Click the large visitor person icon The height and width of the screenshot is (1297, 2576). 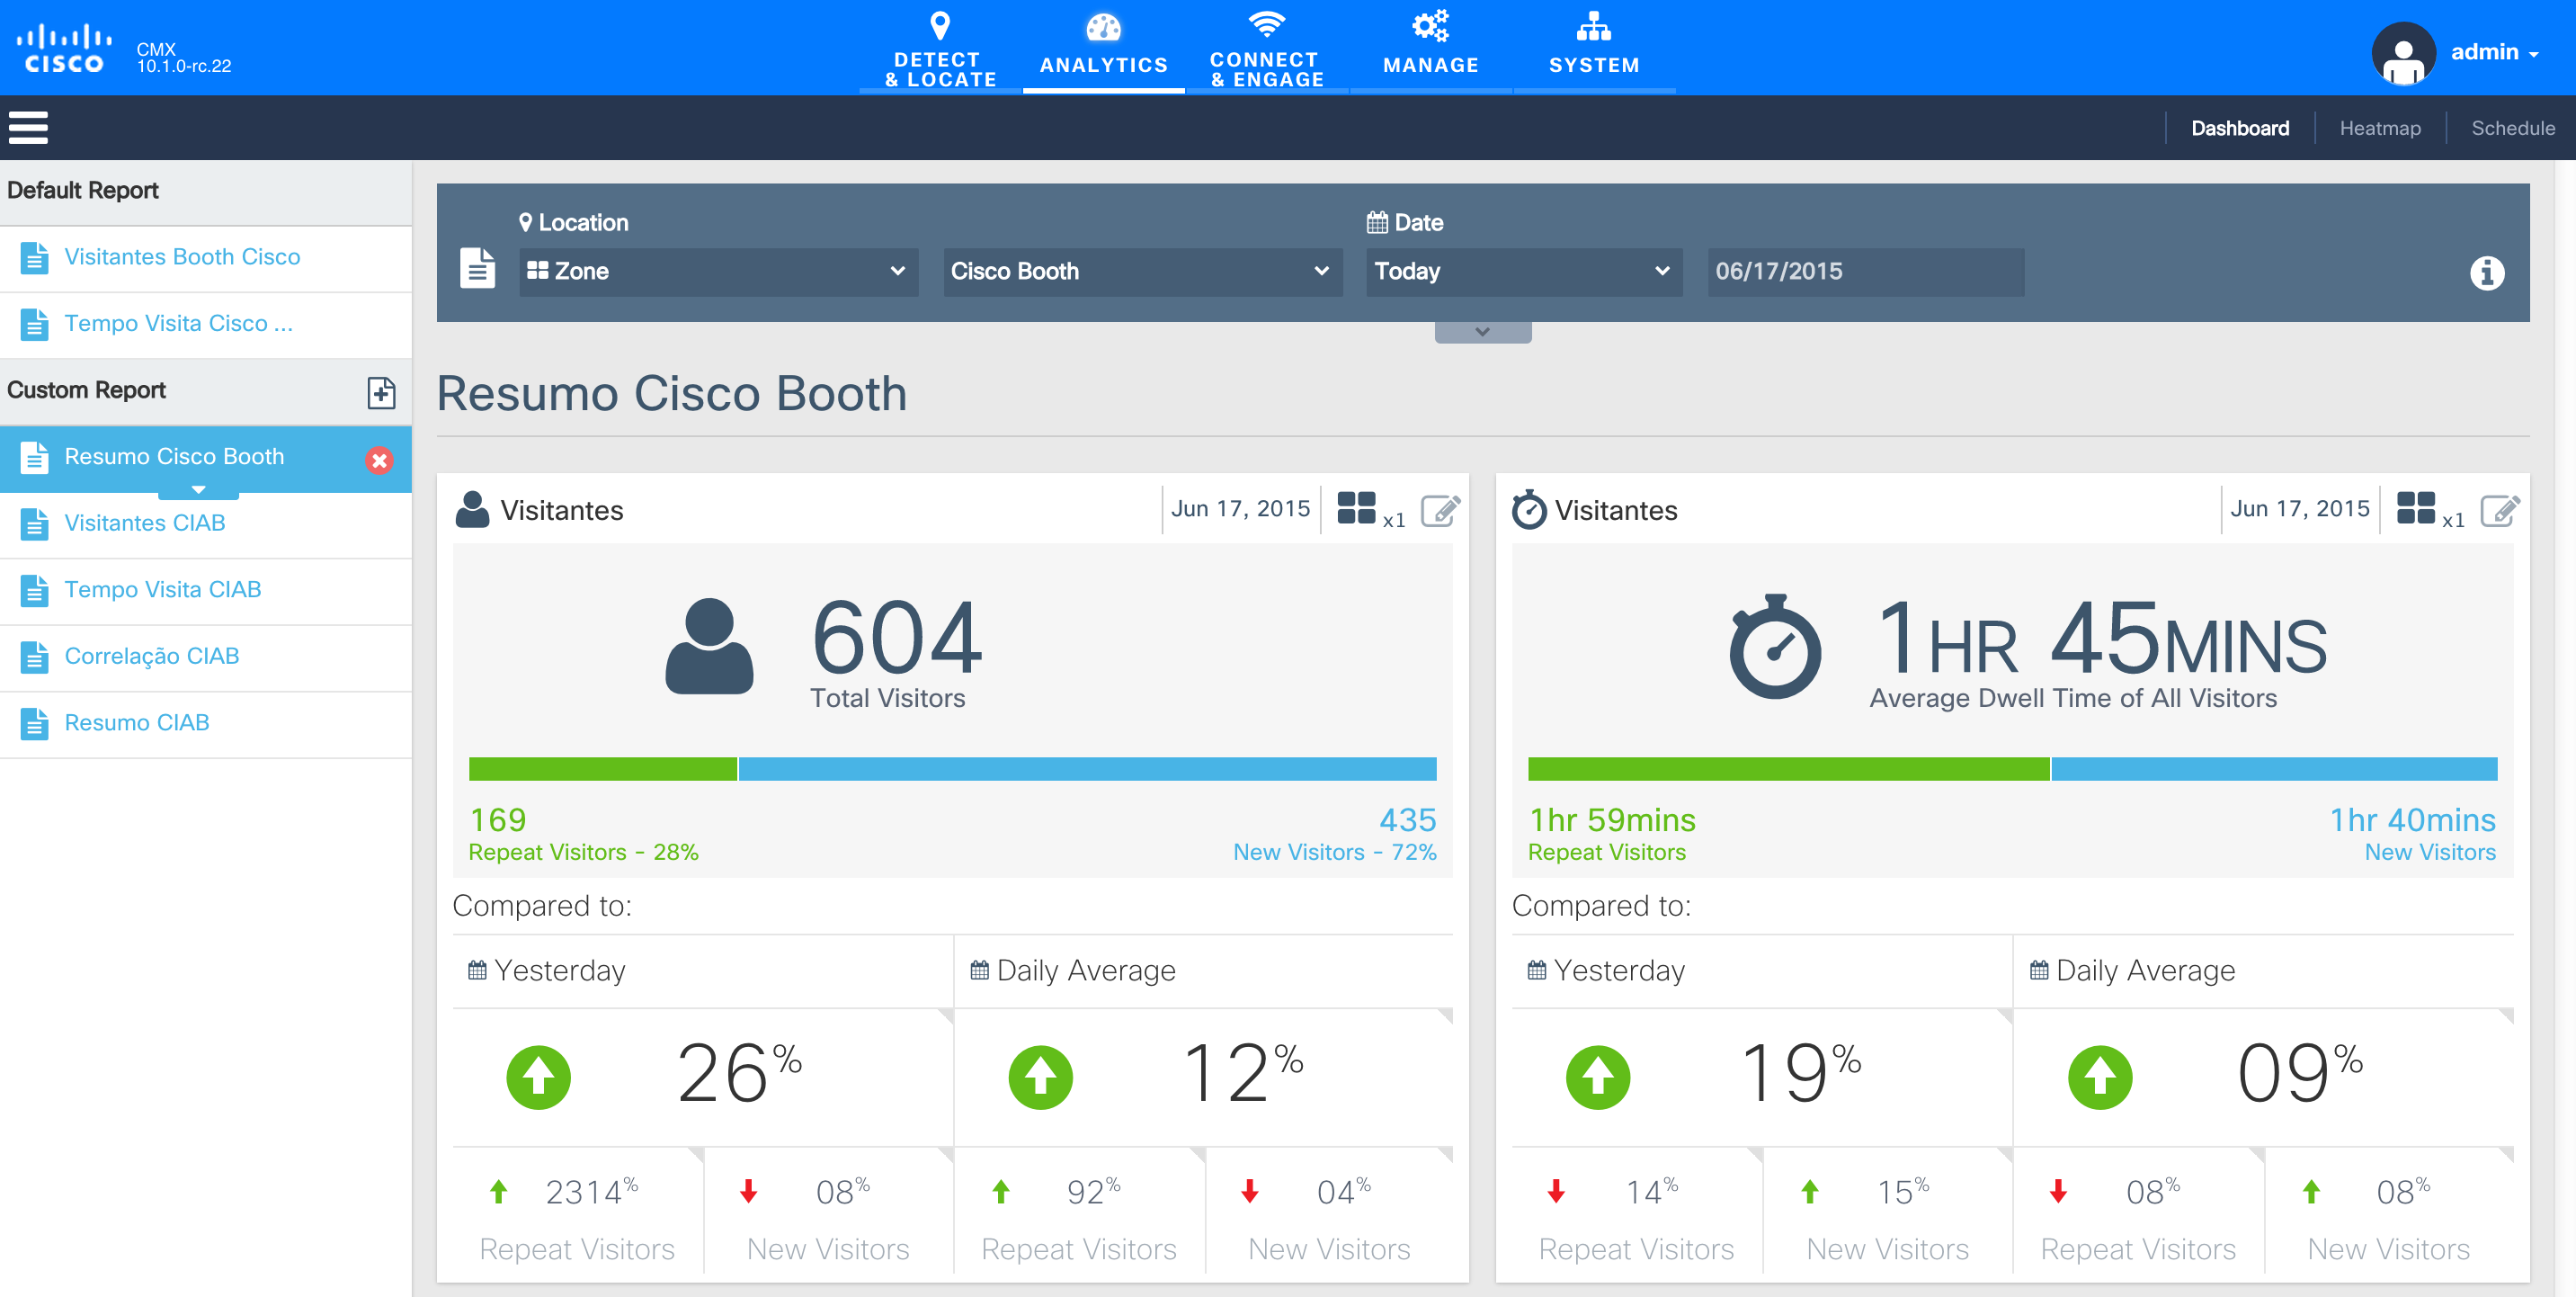tap(709, 647)
